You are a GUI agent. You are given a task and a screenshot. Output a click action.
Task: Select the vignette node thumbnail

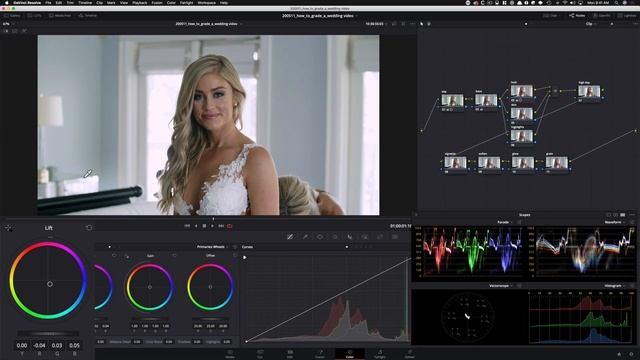[x=455, y=162]
